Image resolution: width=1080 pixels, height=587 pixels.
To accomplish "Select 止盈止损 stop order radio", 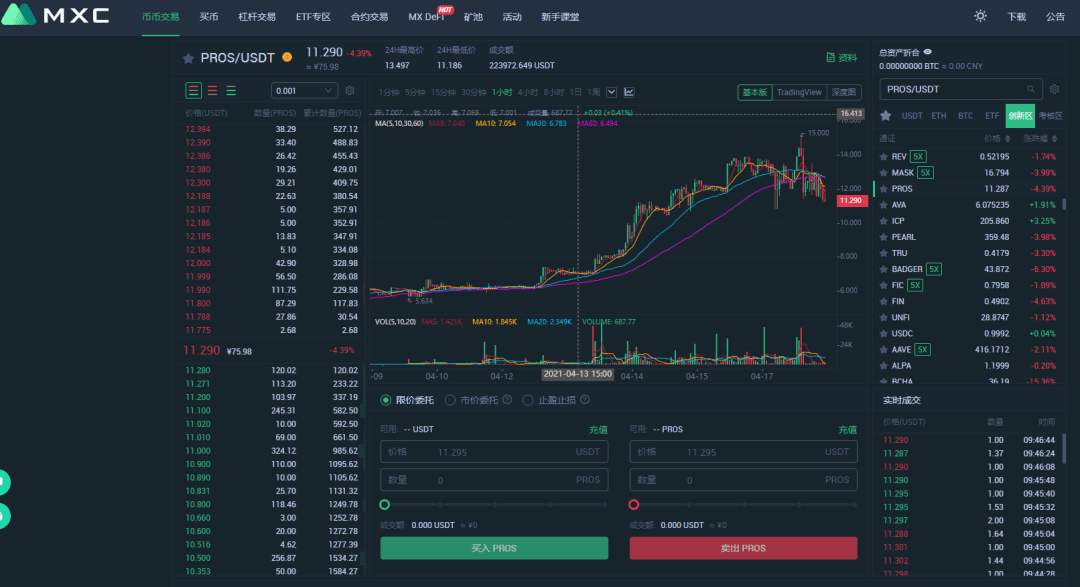I will 528,400.
